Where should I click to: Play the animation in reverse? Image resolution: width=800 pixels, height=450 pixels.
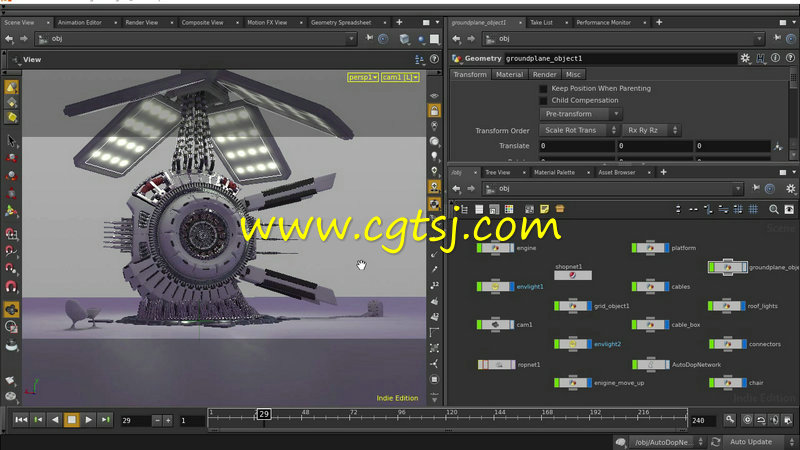point(55,420)
